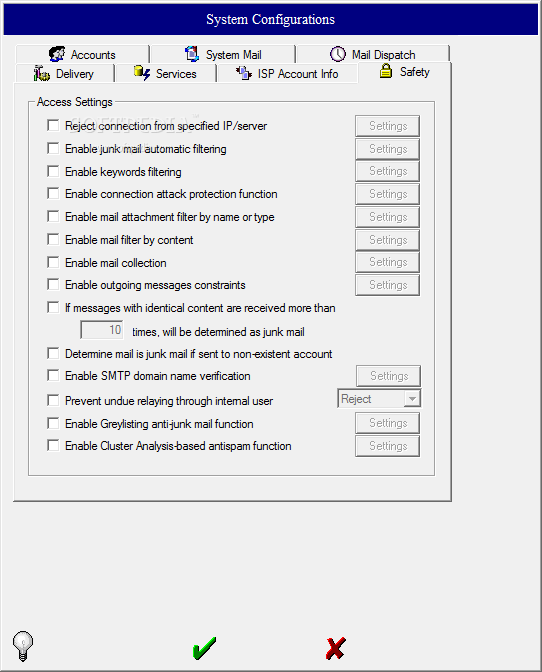Check Enable mail collection

click(x=53, y=262)
